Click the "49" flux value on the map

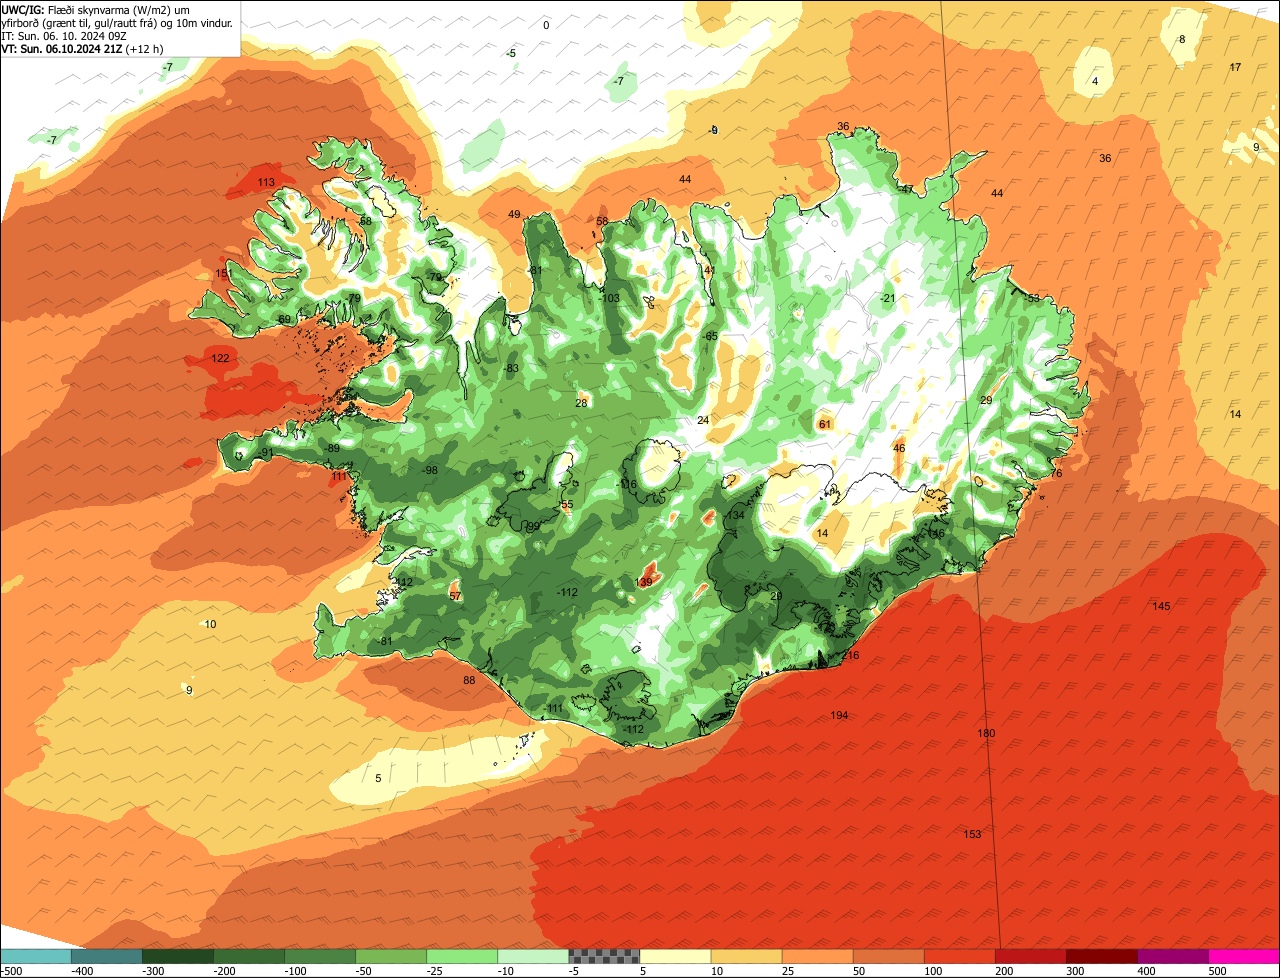pos(514,214)
